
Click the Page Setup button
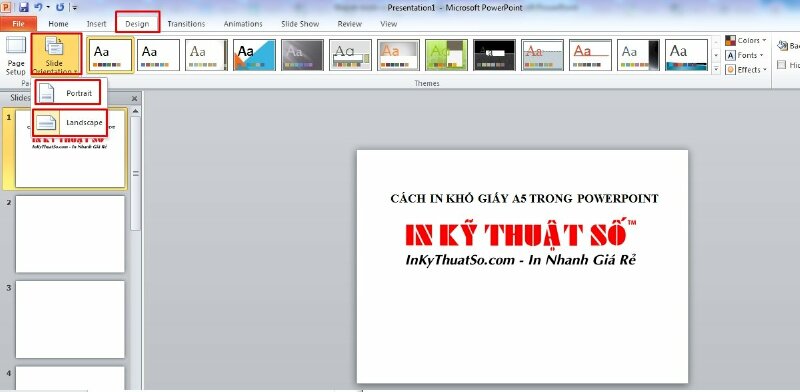16,55
